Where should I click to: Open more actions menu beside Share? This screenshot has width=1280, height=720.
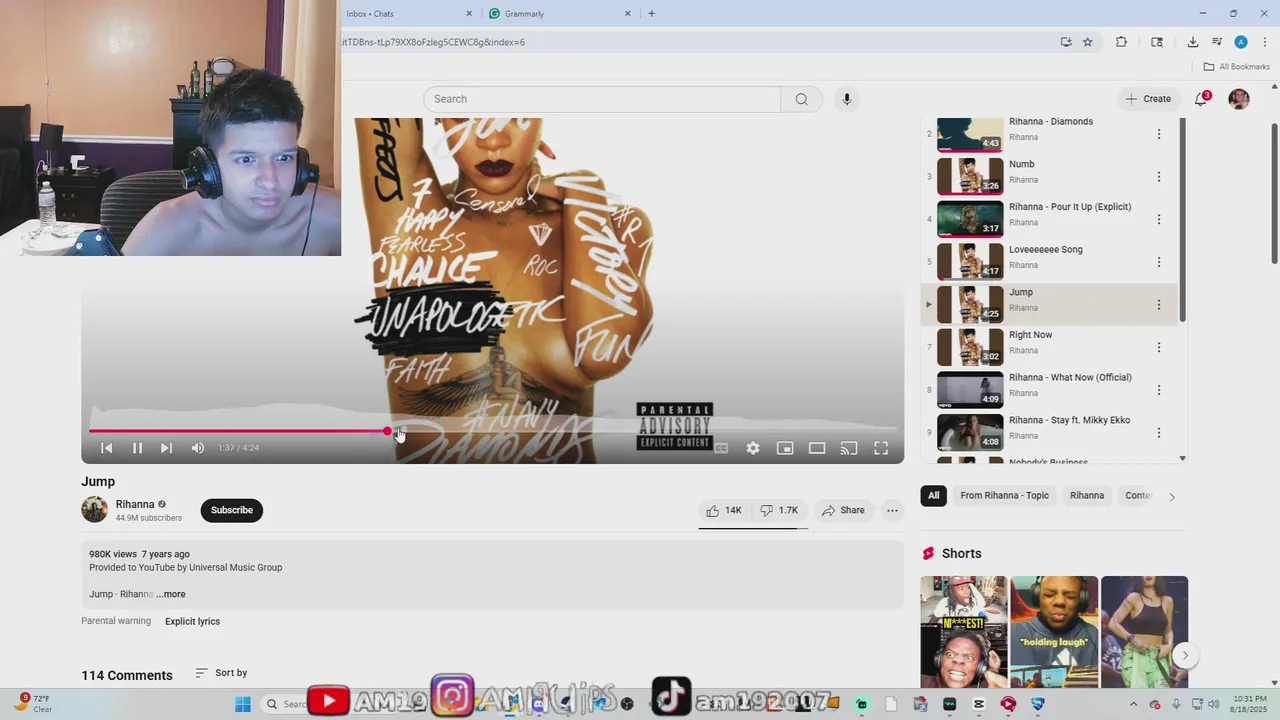pyautogui.click(x=892, y=510)
